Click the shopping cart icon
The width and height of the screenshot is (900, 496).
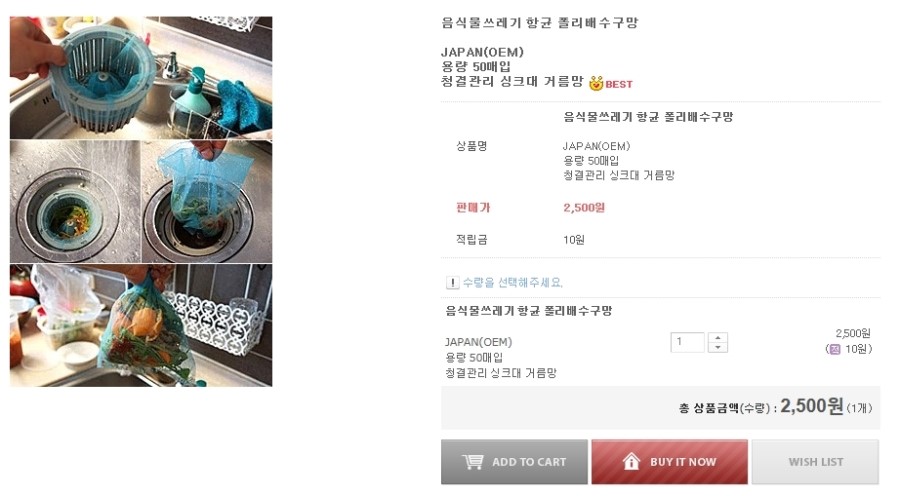point(473,462)
